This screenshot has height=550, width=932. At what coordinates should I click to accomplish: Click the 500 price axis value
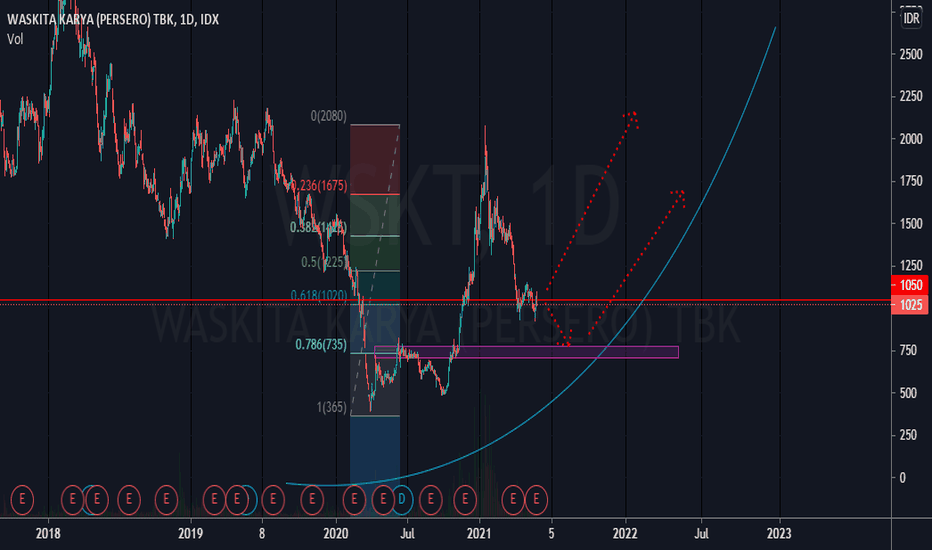[908, 393]
